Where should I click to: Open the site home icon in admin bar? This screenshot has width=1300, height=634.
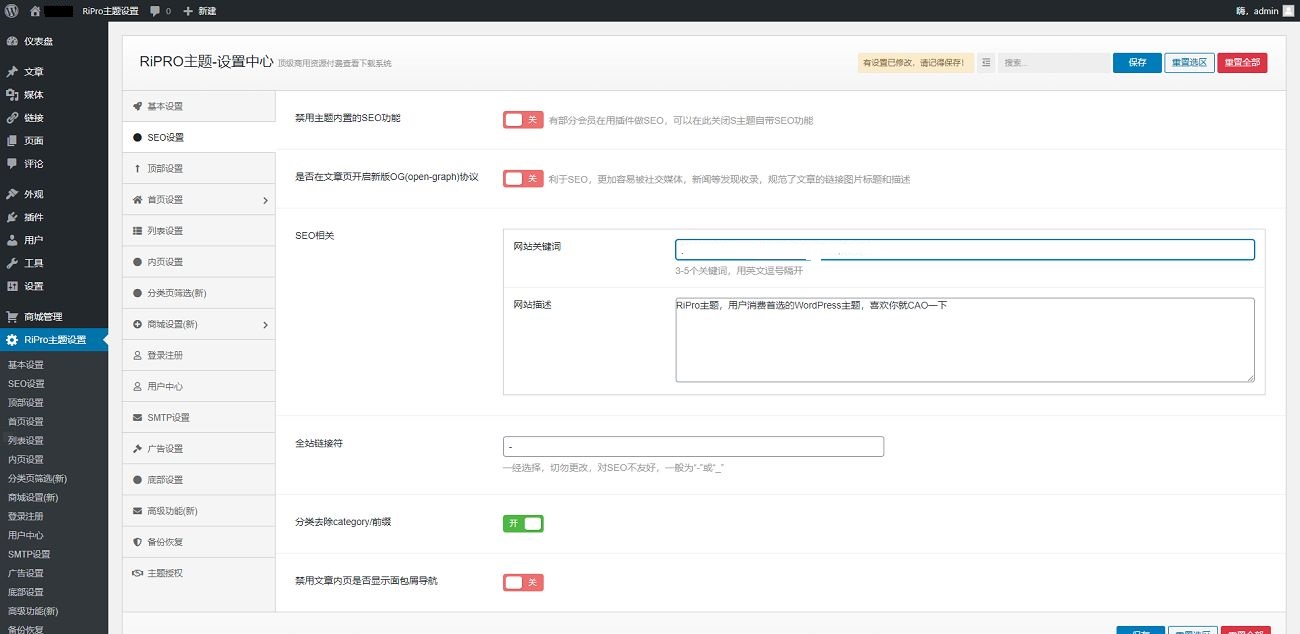tap(35, 11)
